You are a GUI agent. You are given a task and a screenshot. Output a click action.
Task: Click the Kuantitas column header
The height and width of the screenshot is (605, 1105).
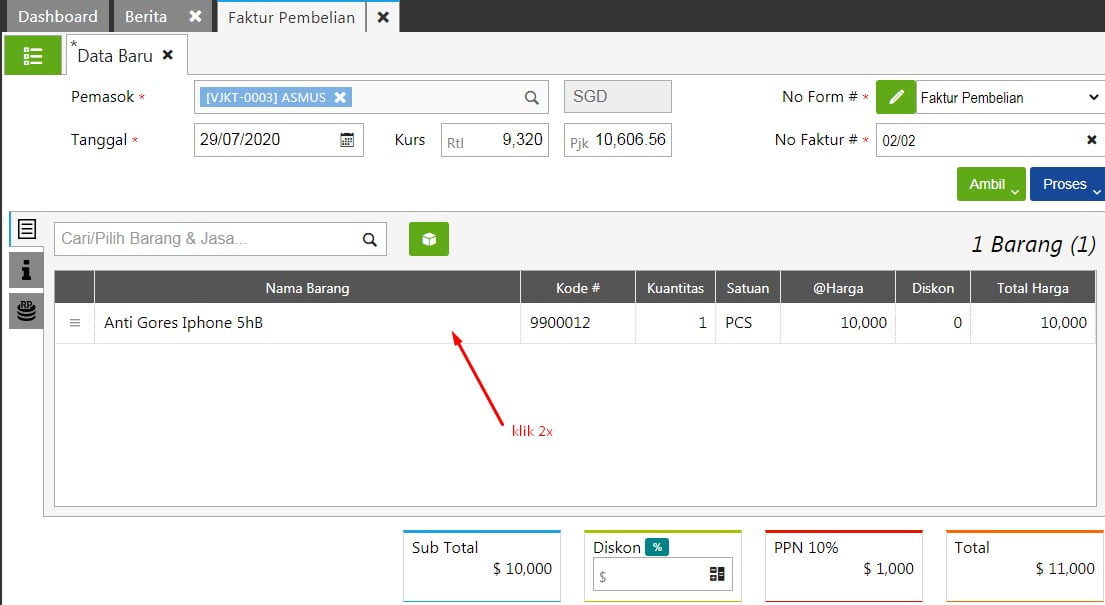[x=675, y=288]
